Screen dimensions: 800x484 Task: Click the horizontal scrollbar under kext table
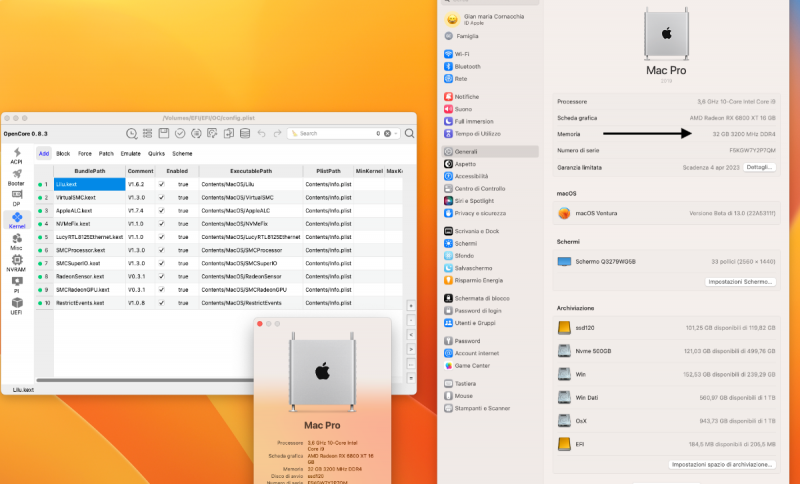145,380
